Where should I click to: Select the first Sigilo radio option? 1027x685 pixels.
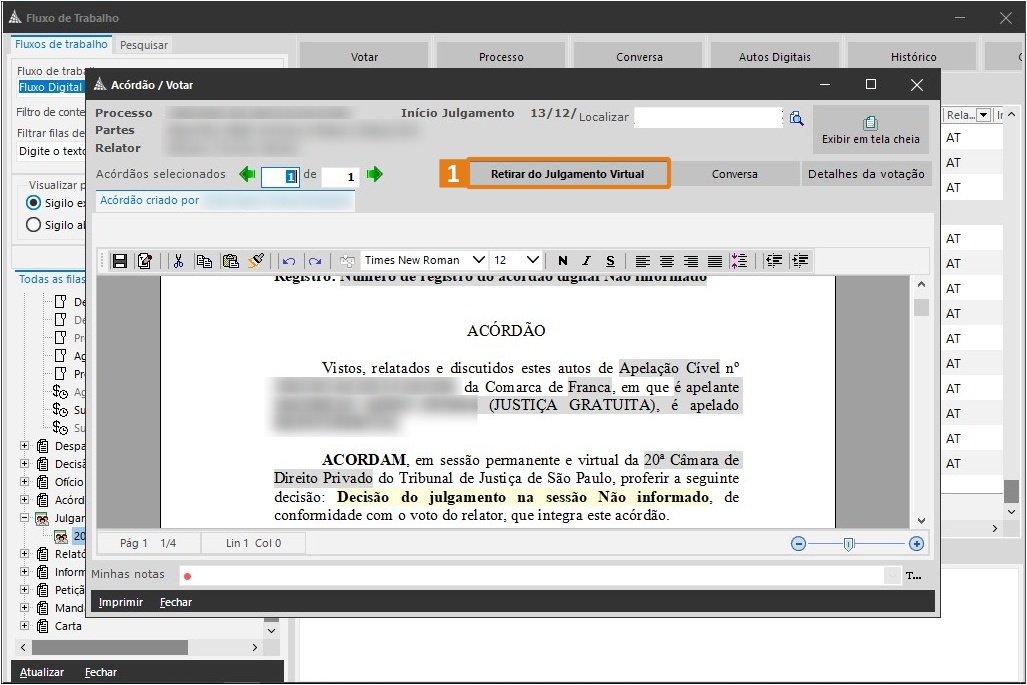33,202
